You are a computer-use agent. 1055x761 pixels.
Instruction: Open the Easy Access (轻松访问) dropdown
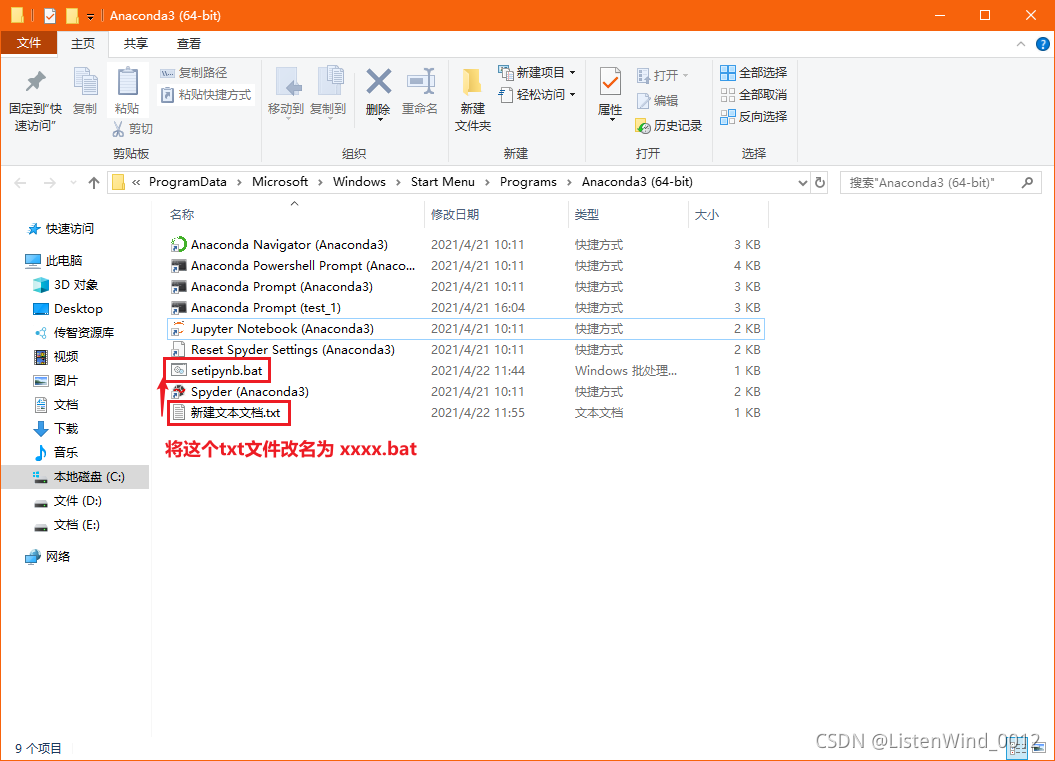click(537, 95)
